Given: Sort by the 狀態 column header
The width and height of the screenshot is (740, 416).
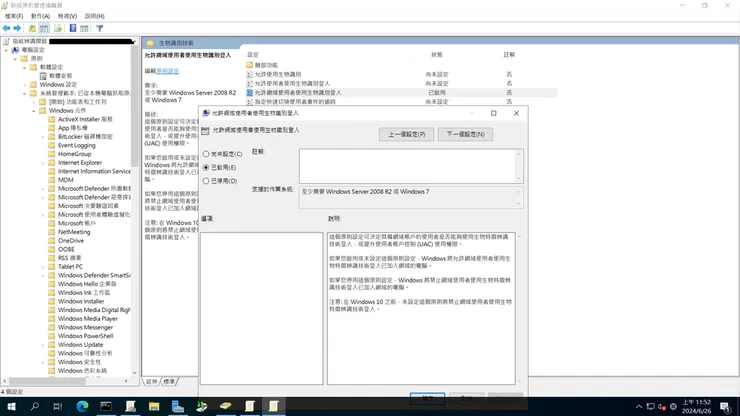Looking at the screenshot, I should 437,55.
